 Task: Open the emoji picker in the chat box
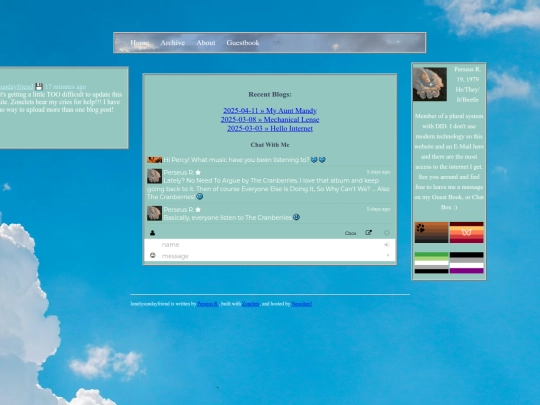(x=153, y=255)
